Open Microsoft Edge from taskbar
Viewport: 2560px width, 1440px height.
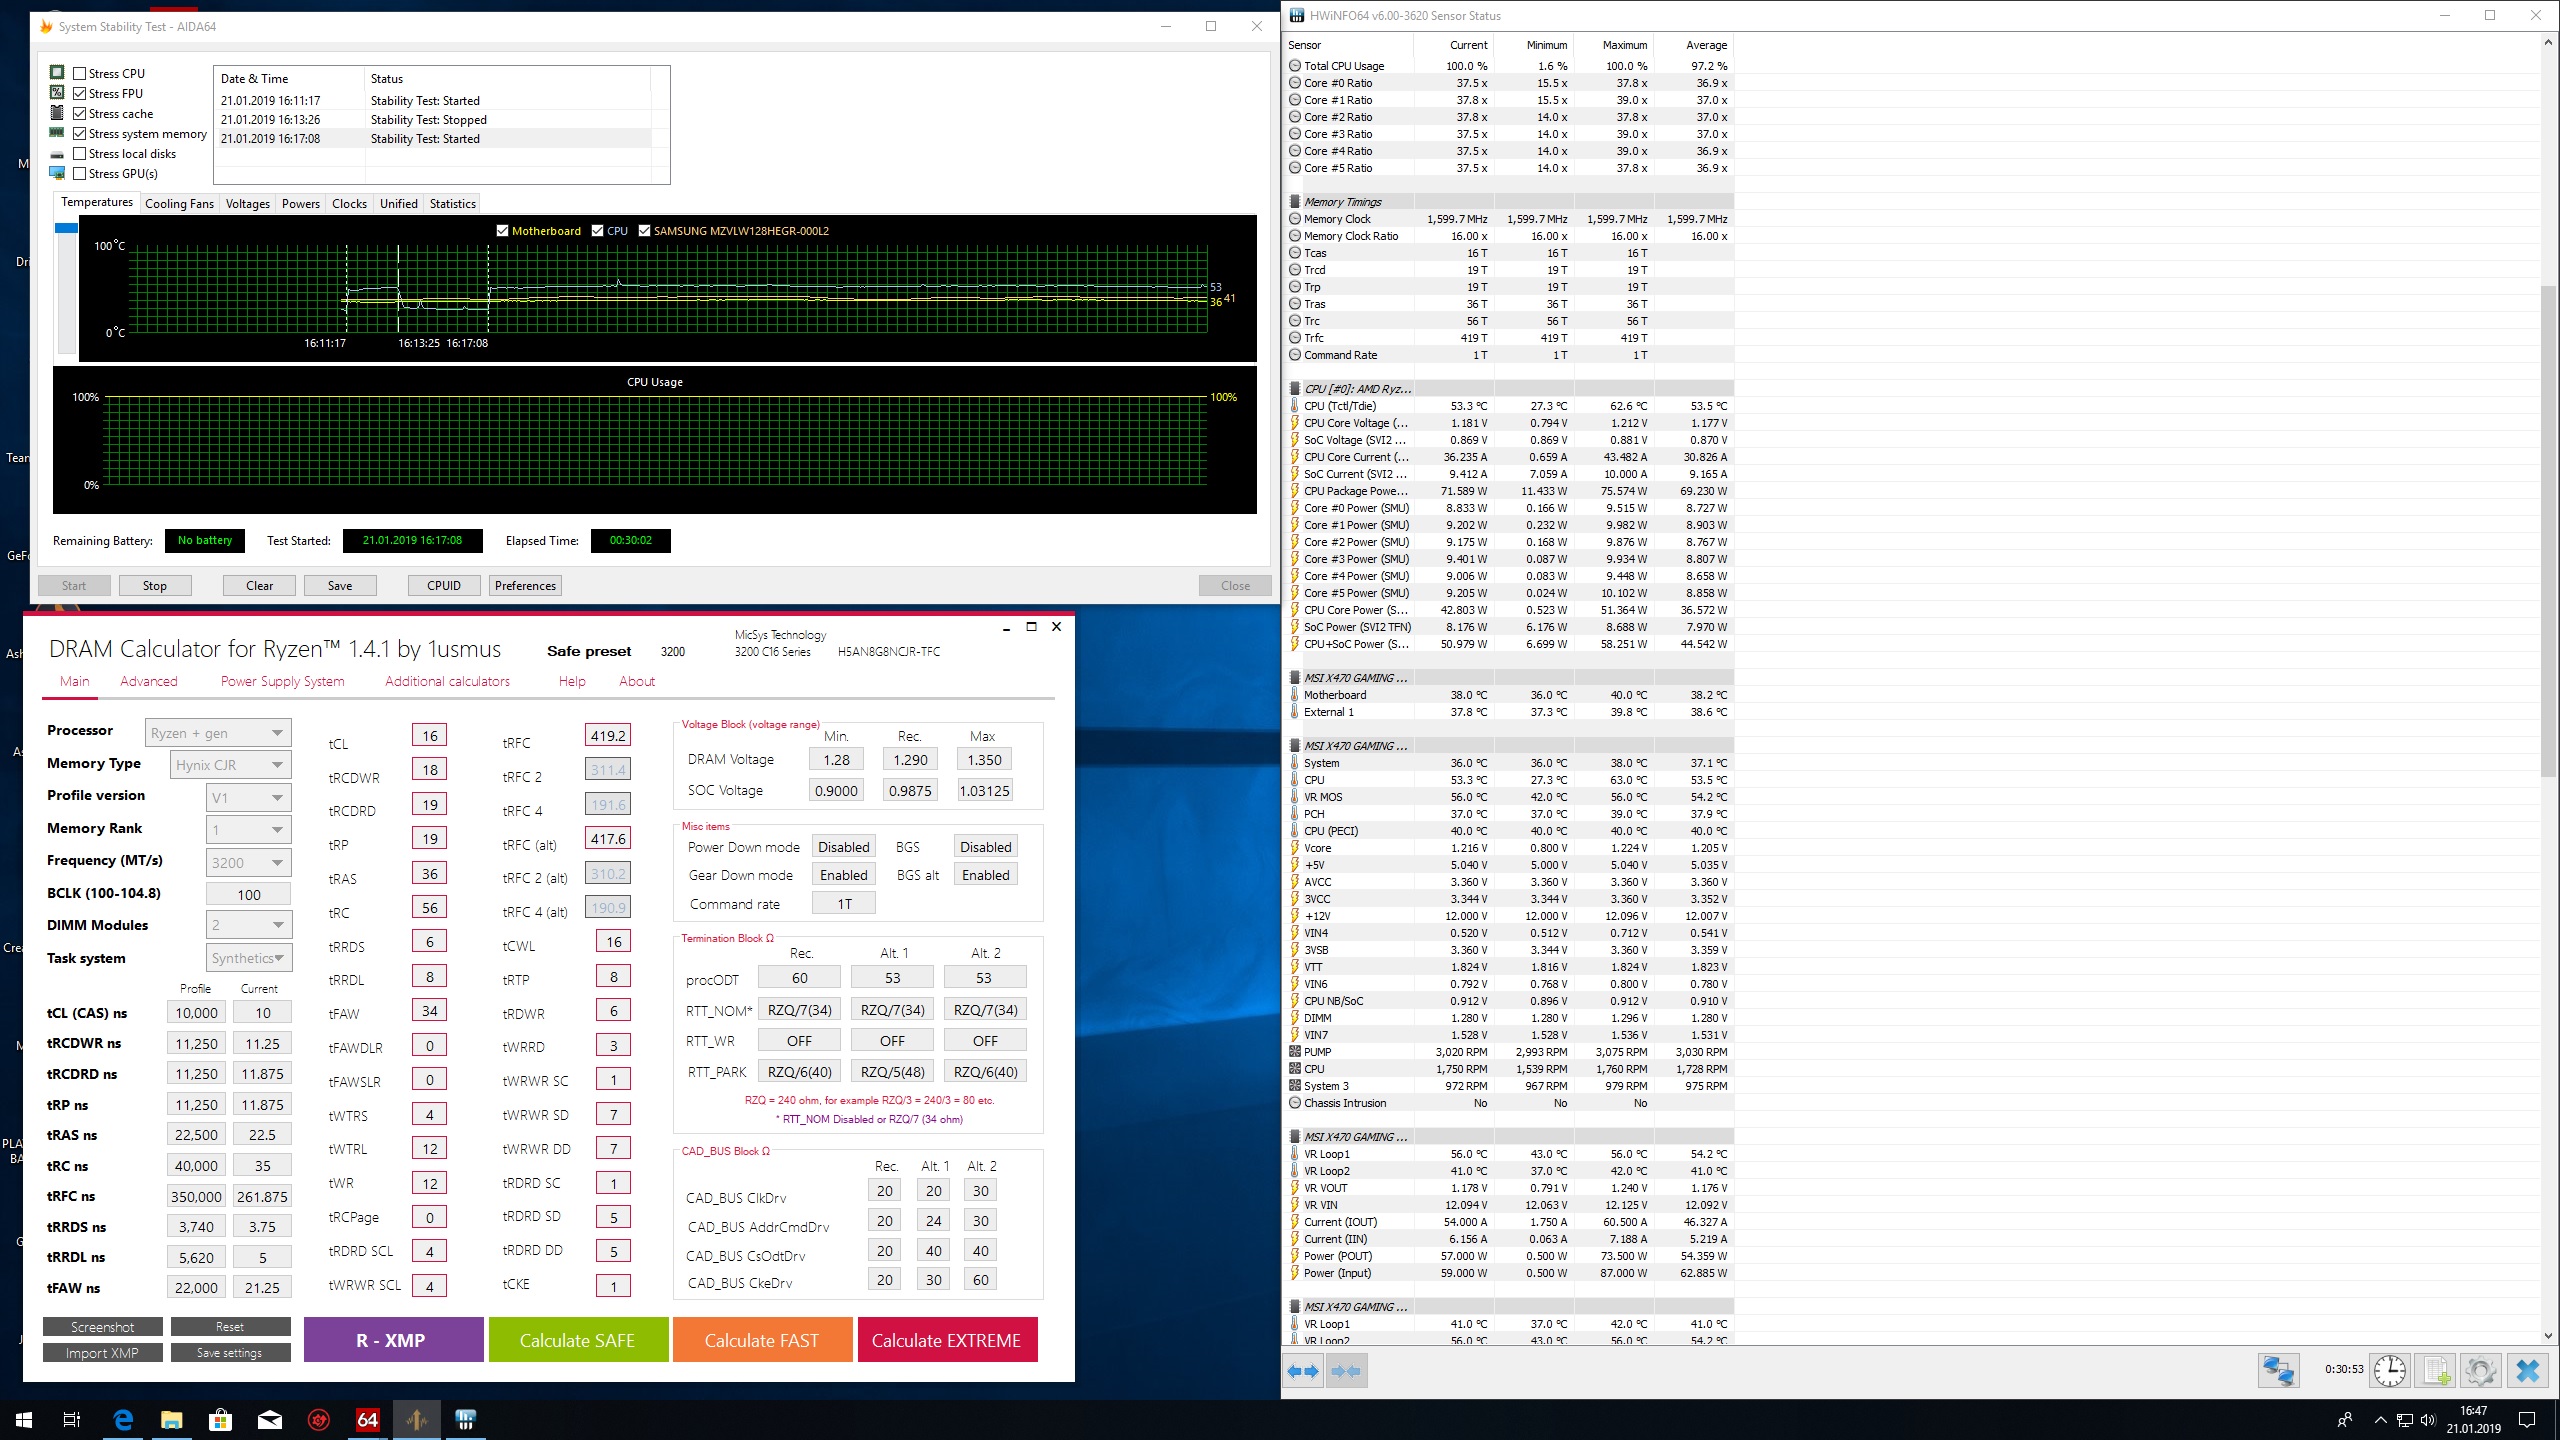pos(123,1419)
